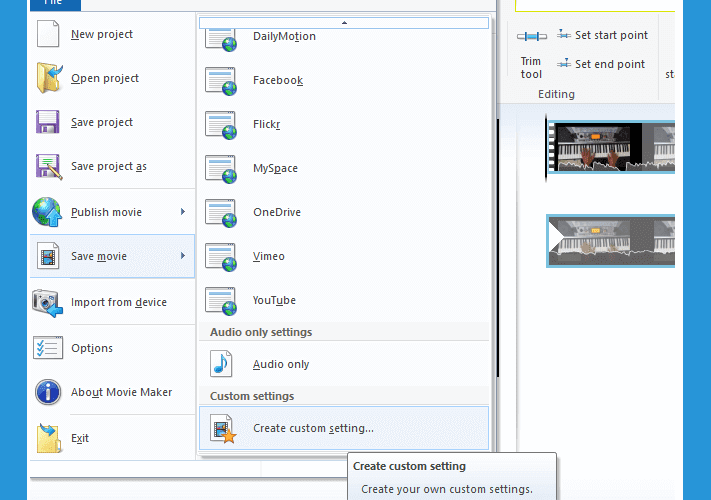The height and width of the screenshot is (500, 711).
Task: Select the Trim tool icon
Action: pyautogui.click(x=531, y=36)
